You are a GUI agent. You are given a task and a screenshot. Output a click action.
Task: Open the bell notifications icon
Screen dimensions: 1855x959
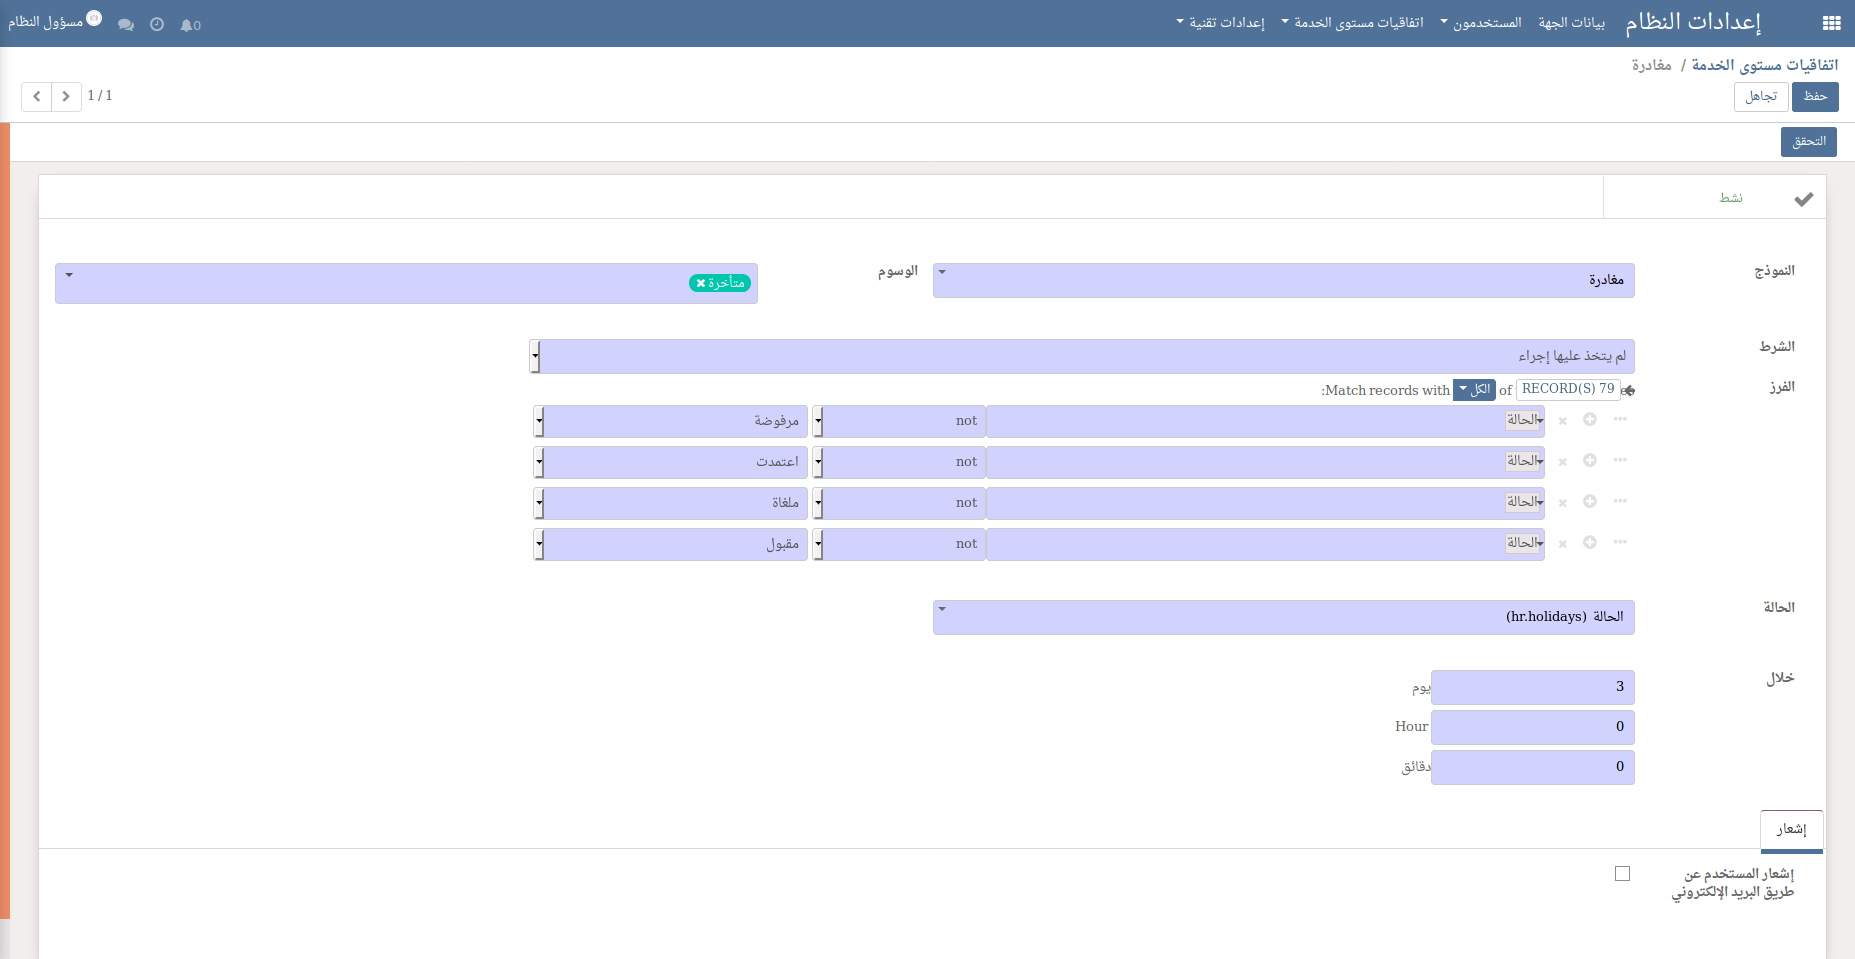click(190, 25)
